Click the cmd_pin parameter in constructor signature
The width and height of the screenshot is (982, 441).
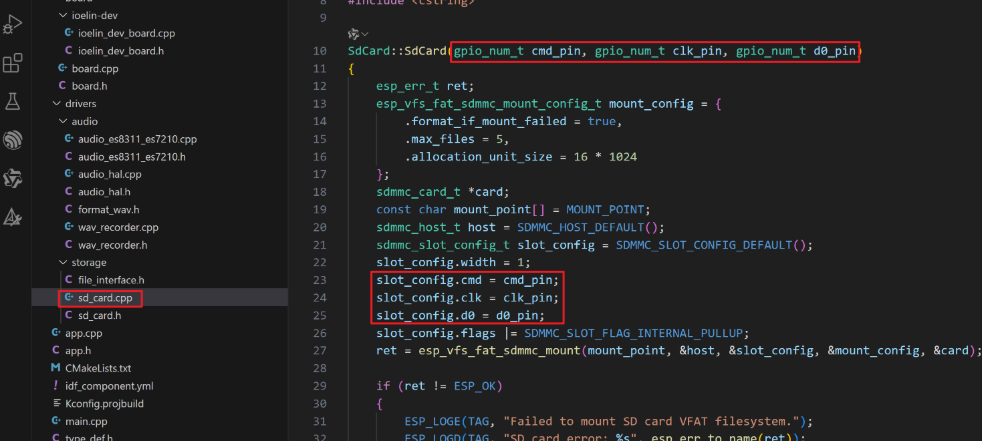(x=556, y=51)
